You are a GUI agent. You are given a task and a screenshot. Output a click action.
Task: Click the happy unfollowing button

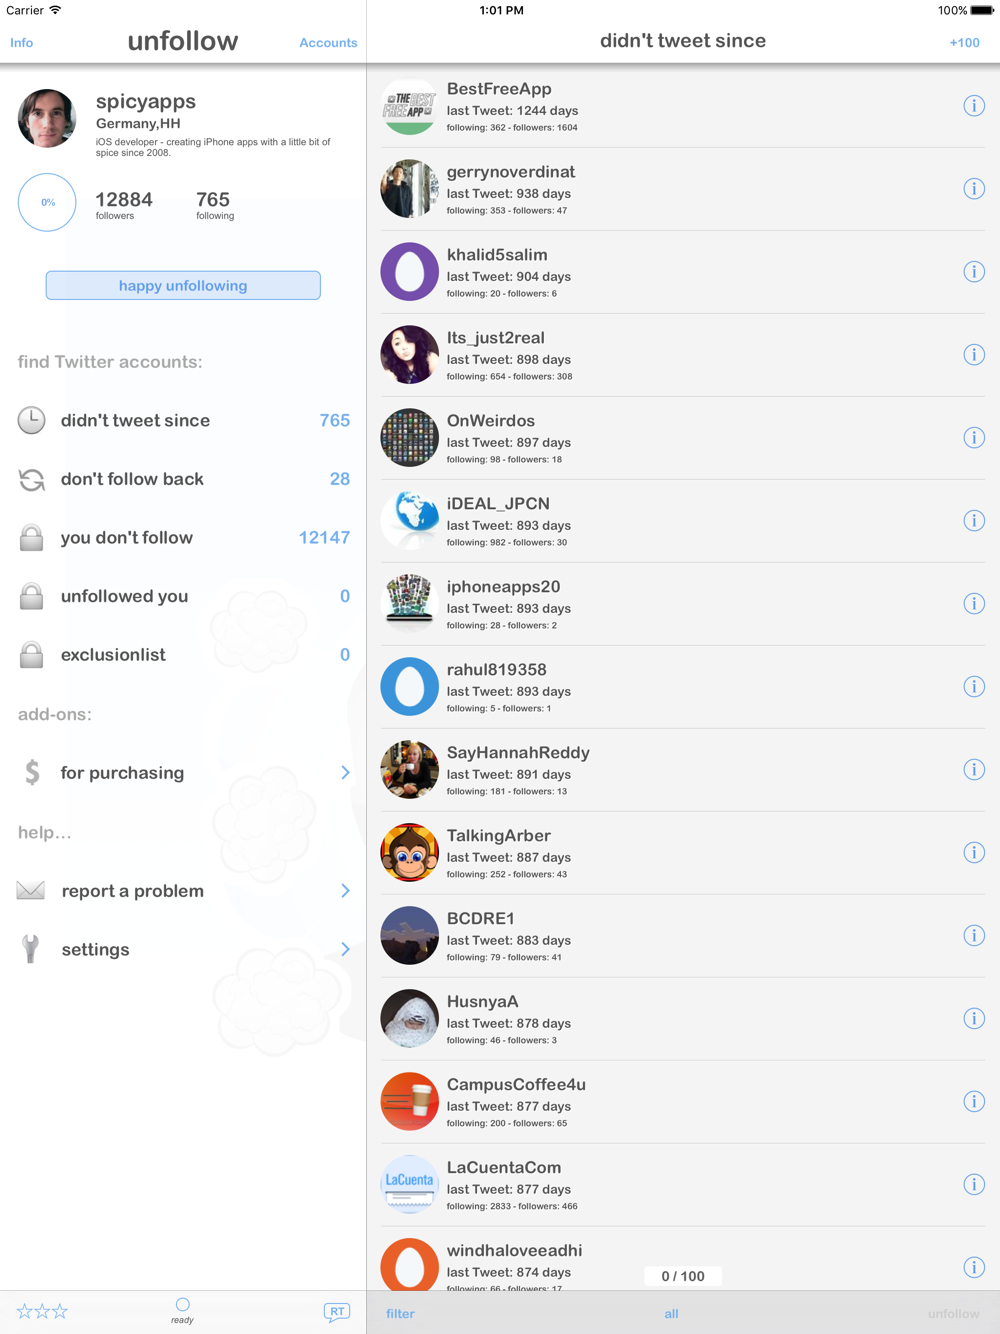tap(183, 285)
